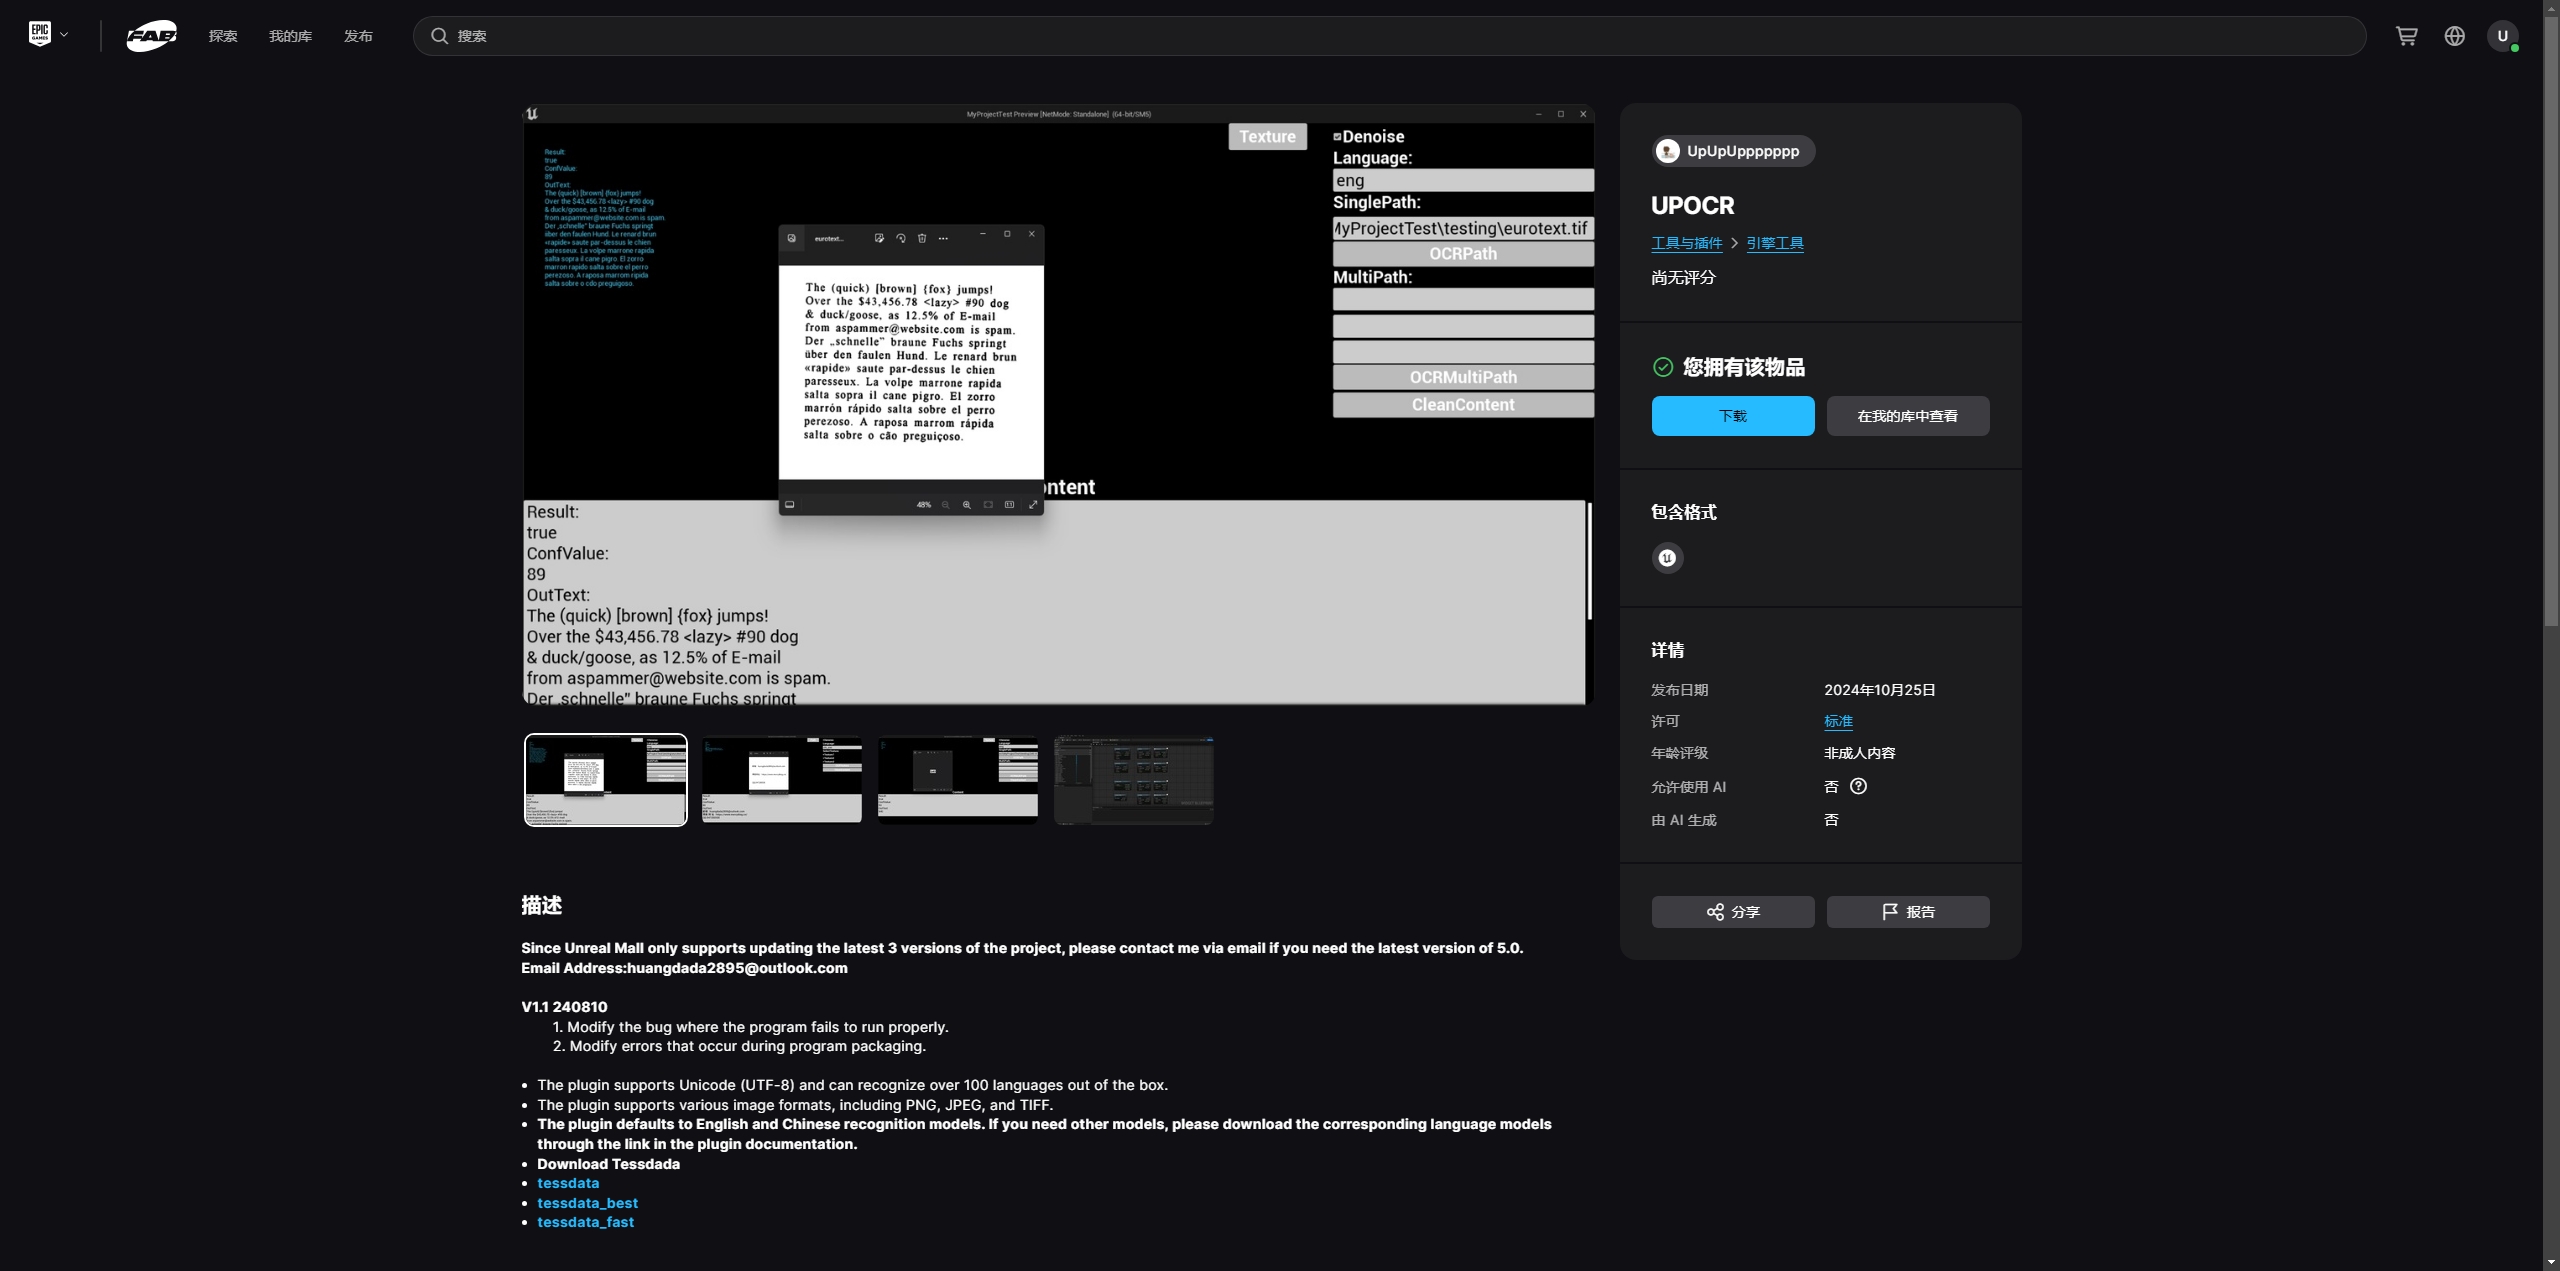Click the Unreal Engine format icon
This screenshot has height=1271, width=2560.
tap(1667, 558)
